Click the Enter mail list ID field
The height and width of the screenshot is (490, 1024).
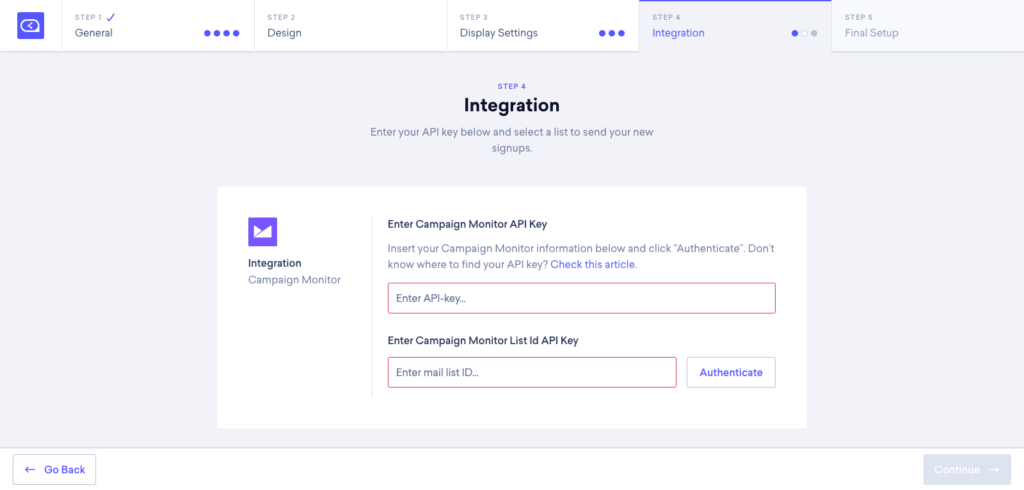pos(532,372)
